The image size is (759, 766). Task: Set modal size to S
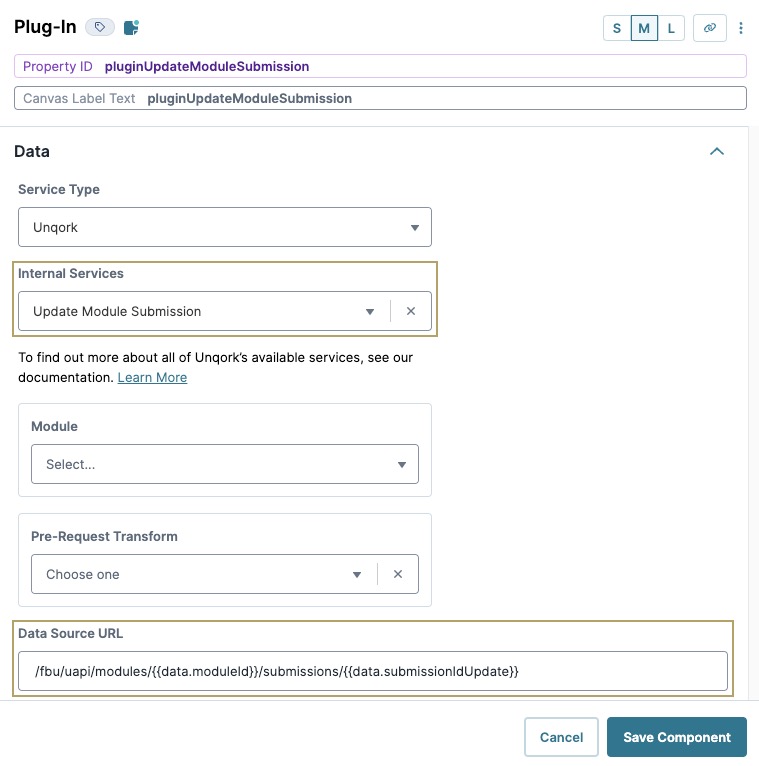click(x=617, y=28)
